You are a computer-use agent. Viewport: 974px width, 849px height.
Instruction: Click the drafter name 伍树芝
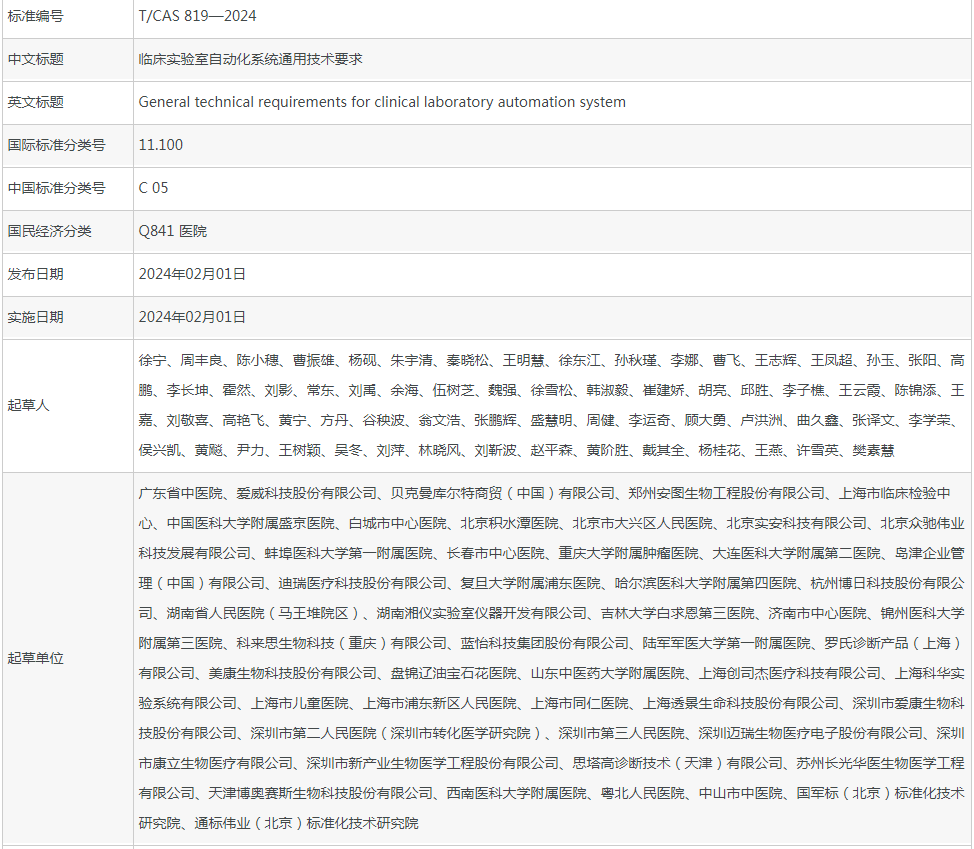[x=453, y=391]
